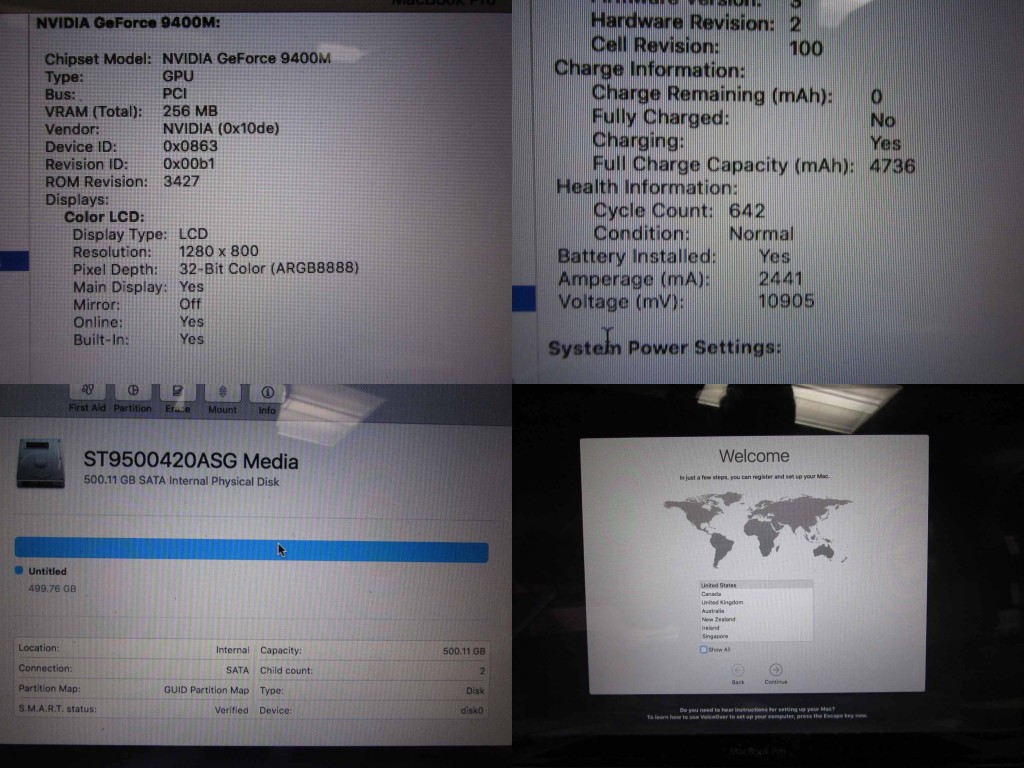Click the Back arrow in the Welcome setup
This screenshot has width=1024, height=768.
[738, 670]
